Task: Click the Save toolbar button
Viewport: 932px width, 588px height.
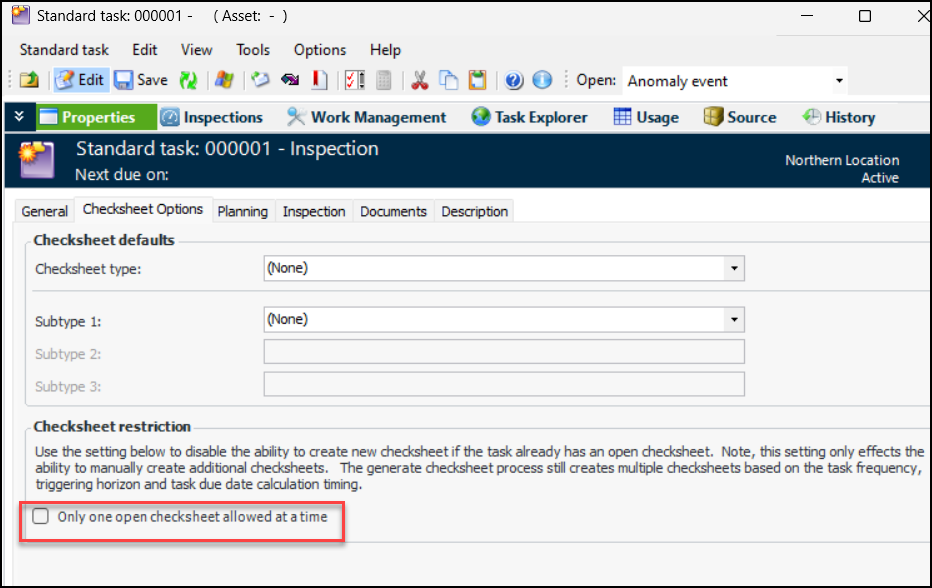Action: pos(140,81)
